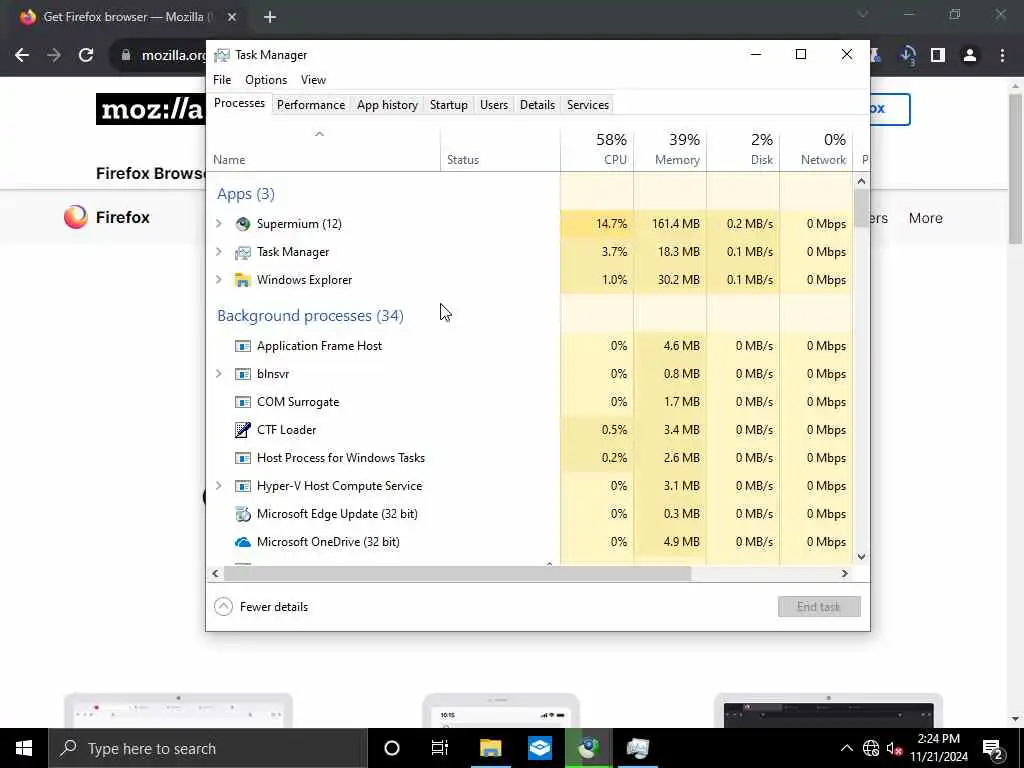The image size is (1024, 768).
Task: Click the Supermium memory value 161.4 MB
Action: click(675, 224)
